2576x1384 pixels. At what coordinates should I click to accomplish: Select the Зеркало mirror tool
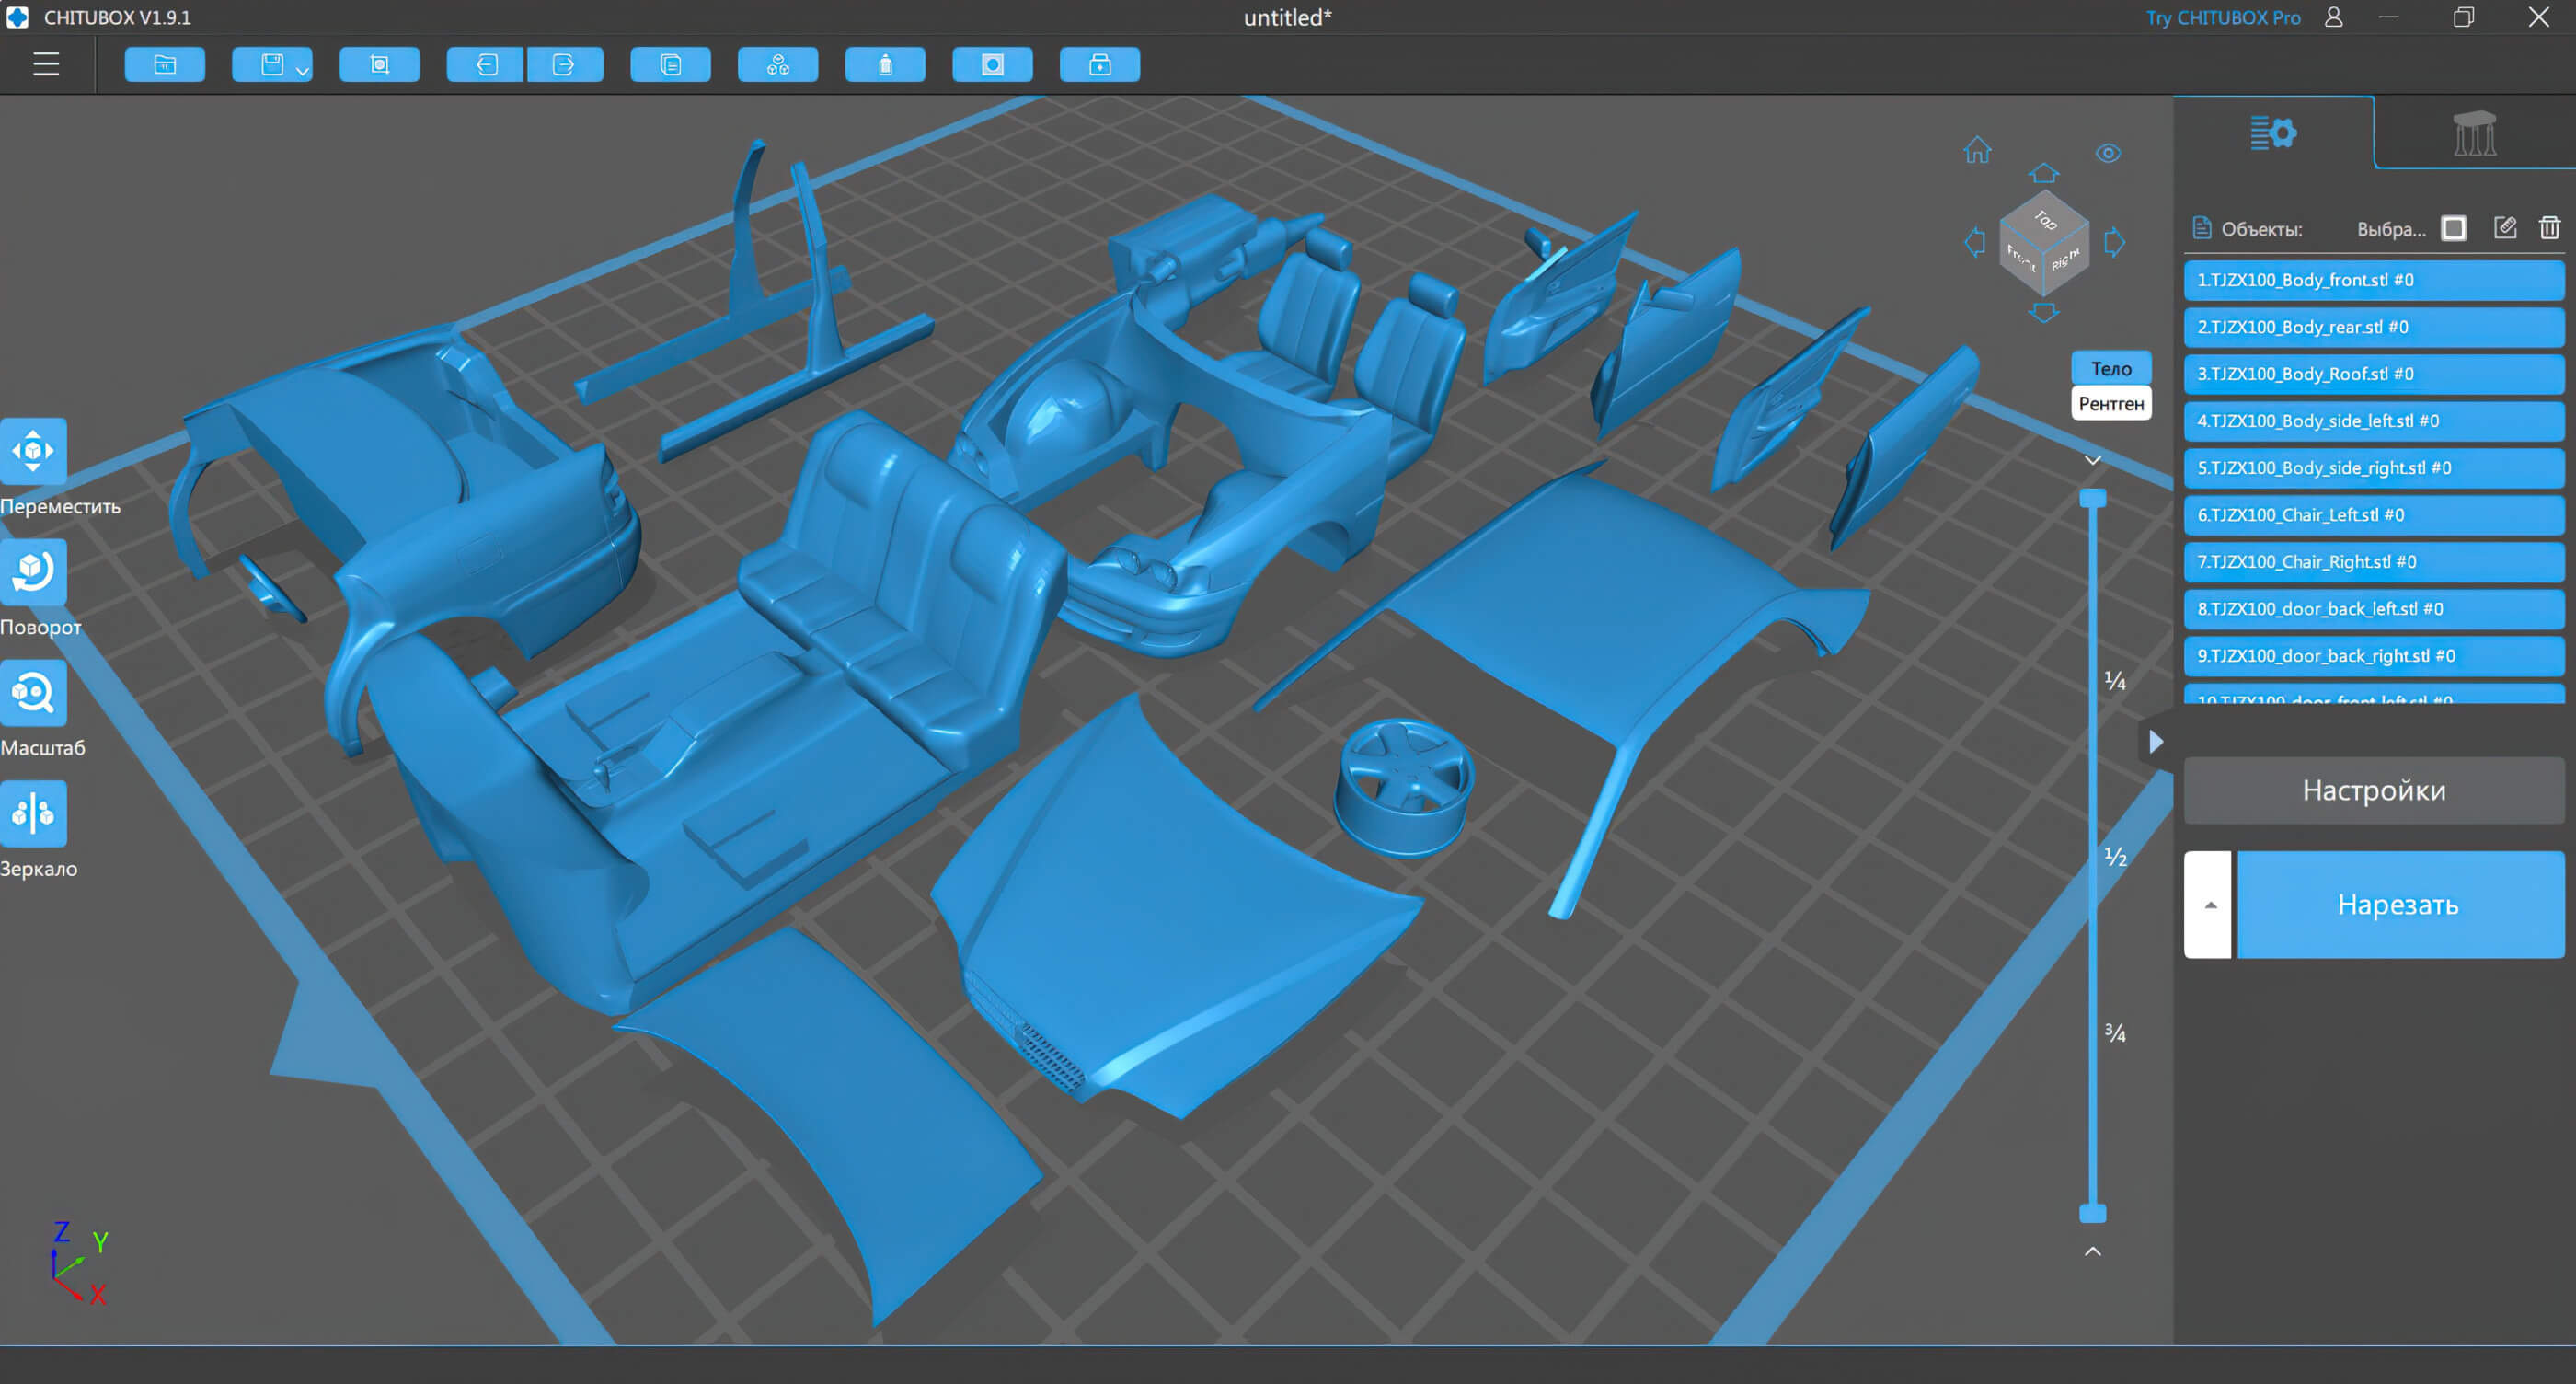34,814
